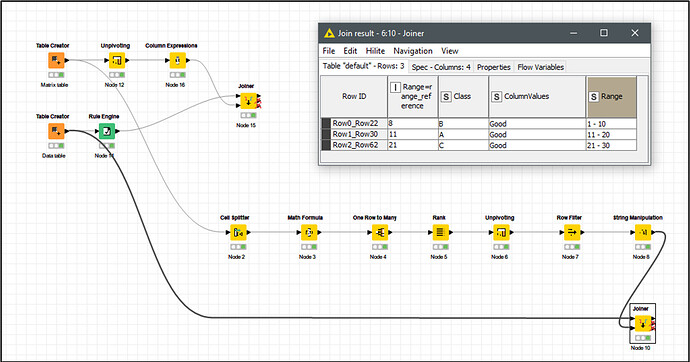
Task: Open the Hilite menu
Action: [375, 51]
